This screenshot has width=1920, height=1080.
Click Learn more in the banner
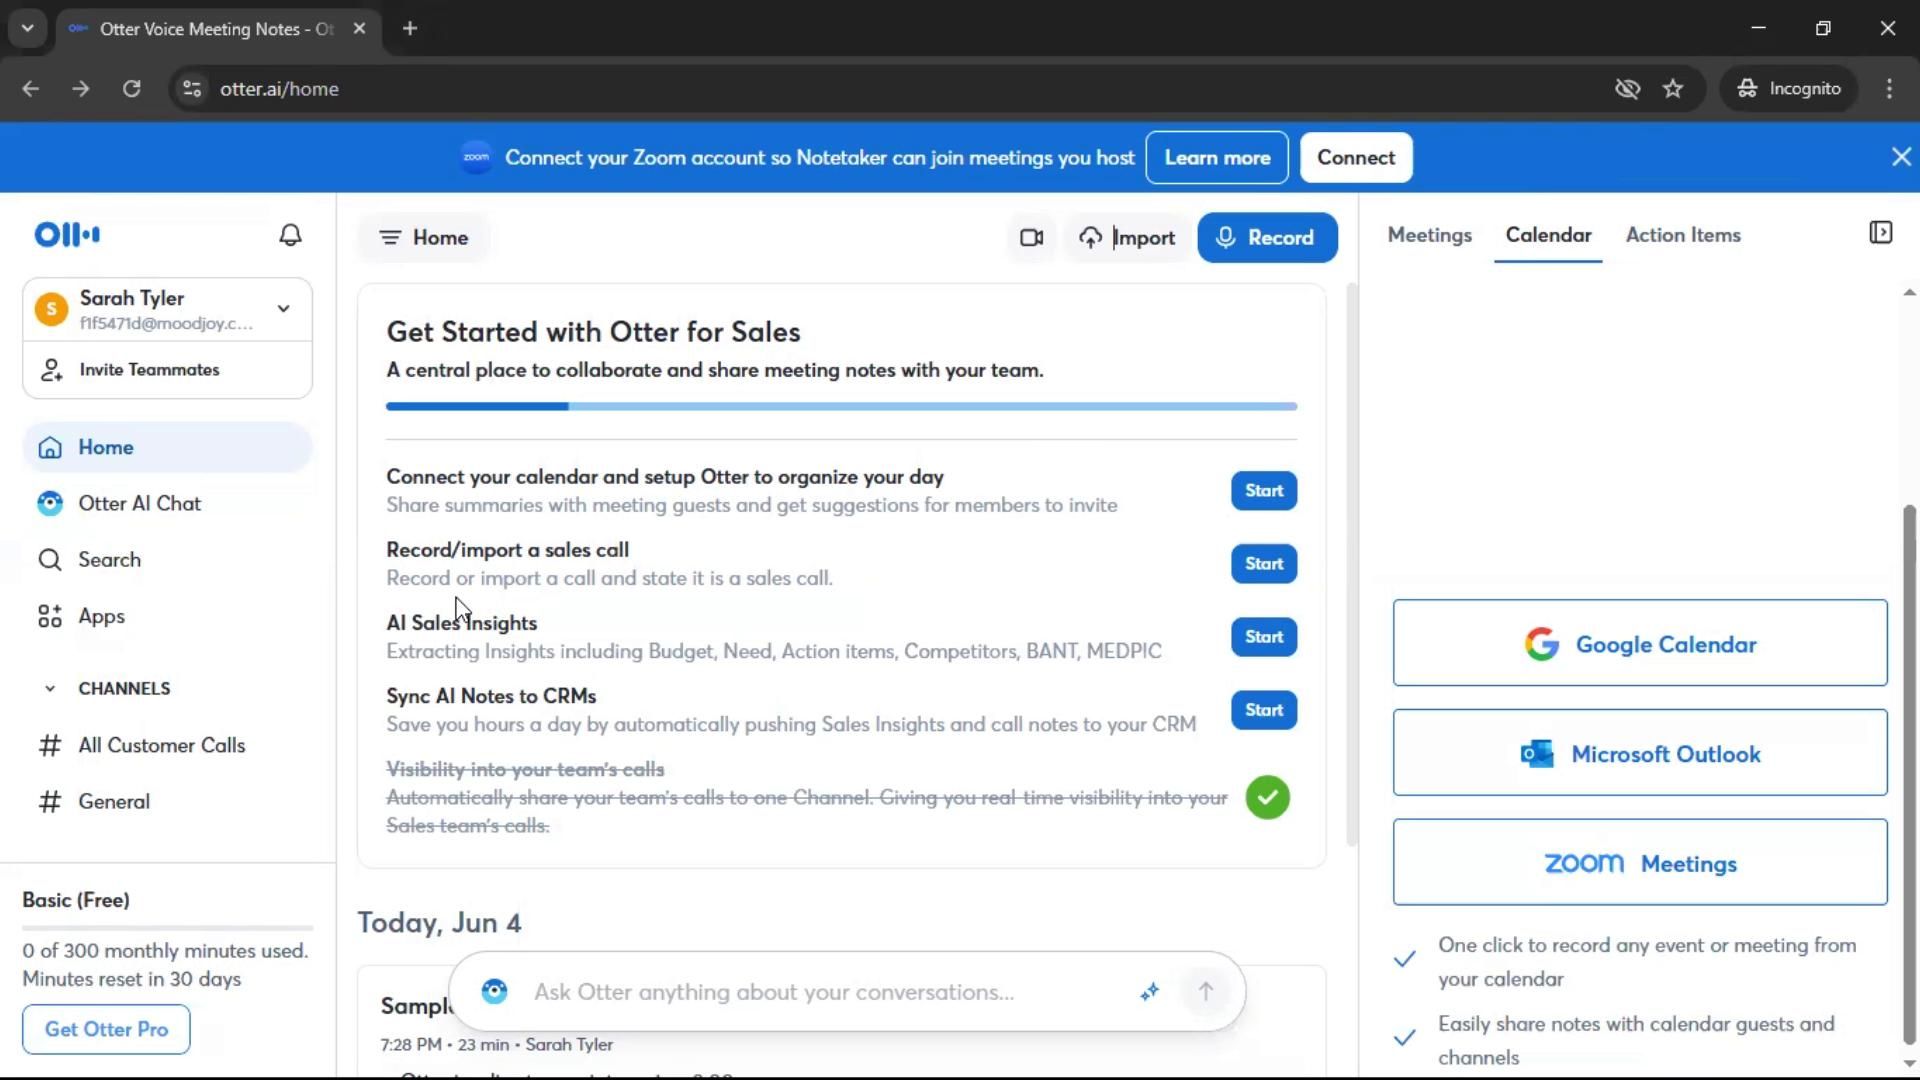coord(1217,157)
